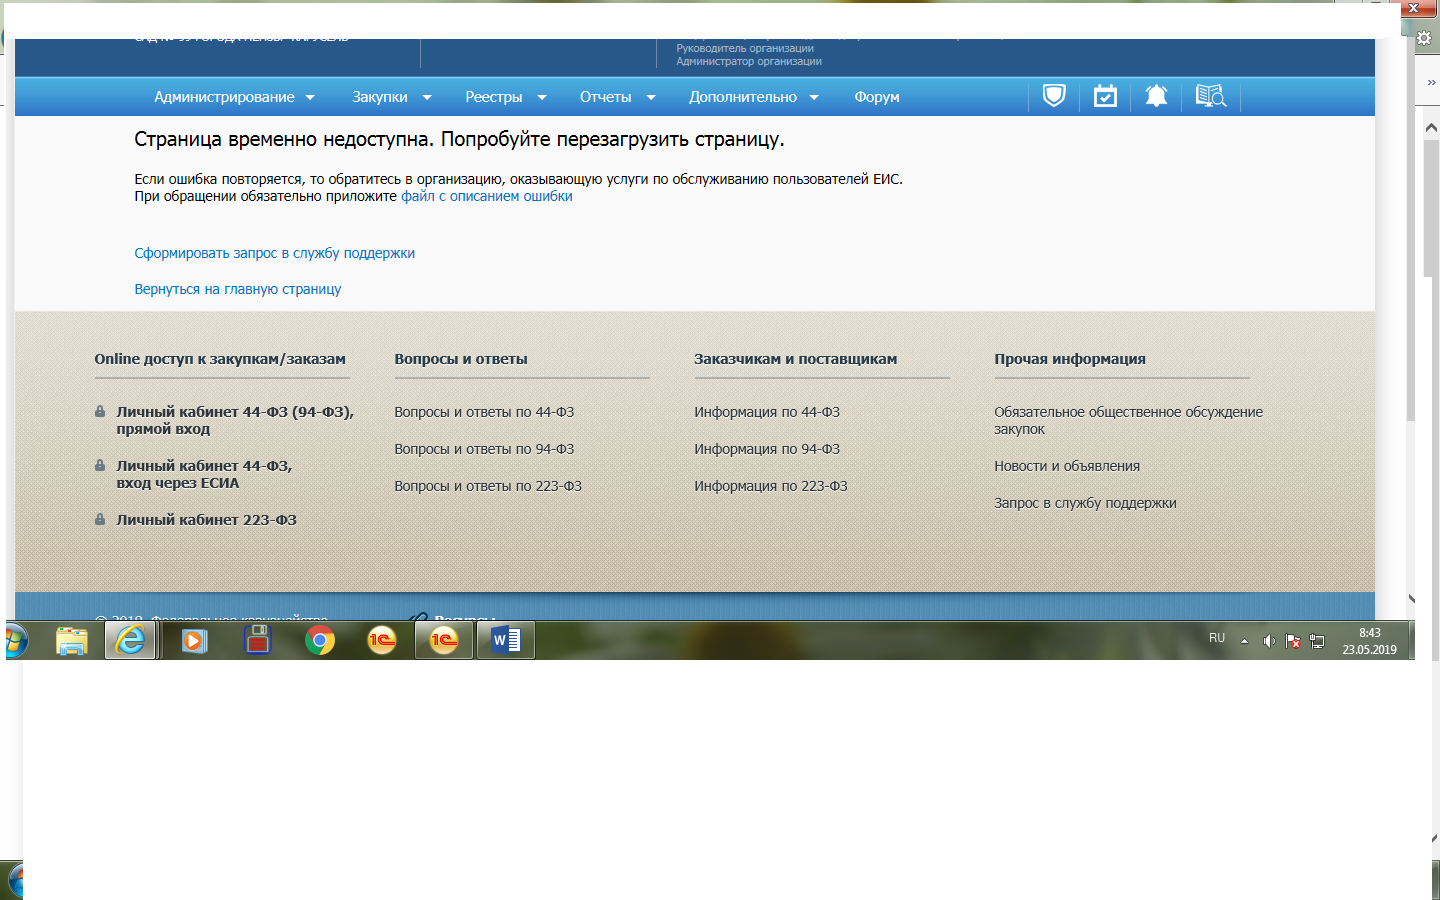Open the Отчеты menu
Image resolution: width=1440 pixels, height=900 pixels.
coord(617,97)
